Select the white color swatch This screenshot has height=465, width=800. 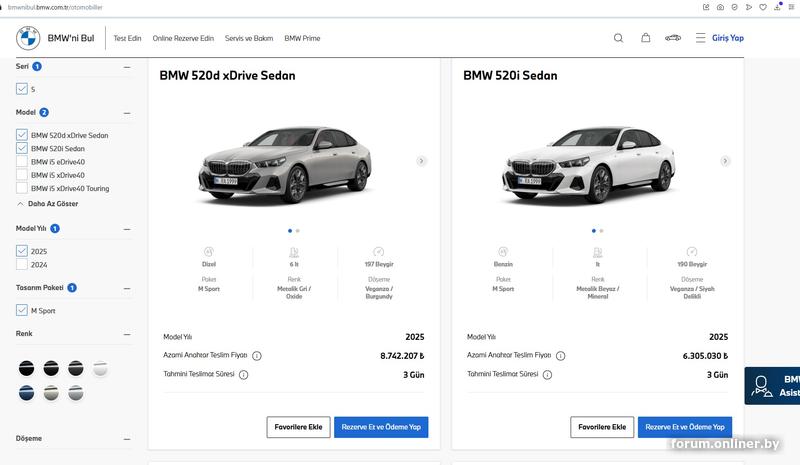(x=101, y=369)
